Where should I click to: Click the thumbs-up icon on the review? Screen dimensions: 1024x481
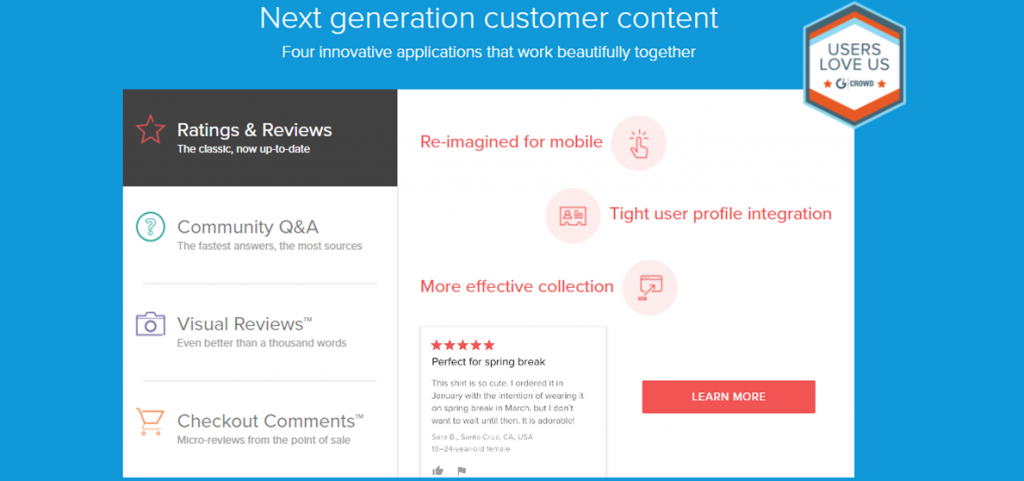pos(438,470)
